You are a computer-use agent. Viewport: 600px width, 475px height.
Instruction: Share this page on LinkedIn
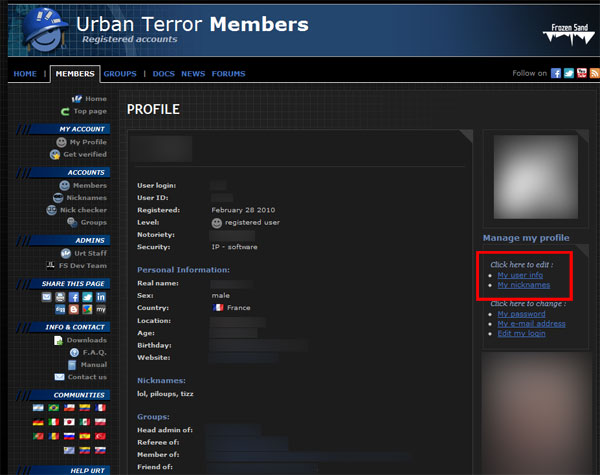click(101, 297)
